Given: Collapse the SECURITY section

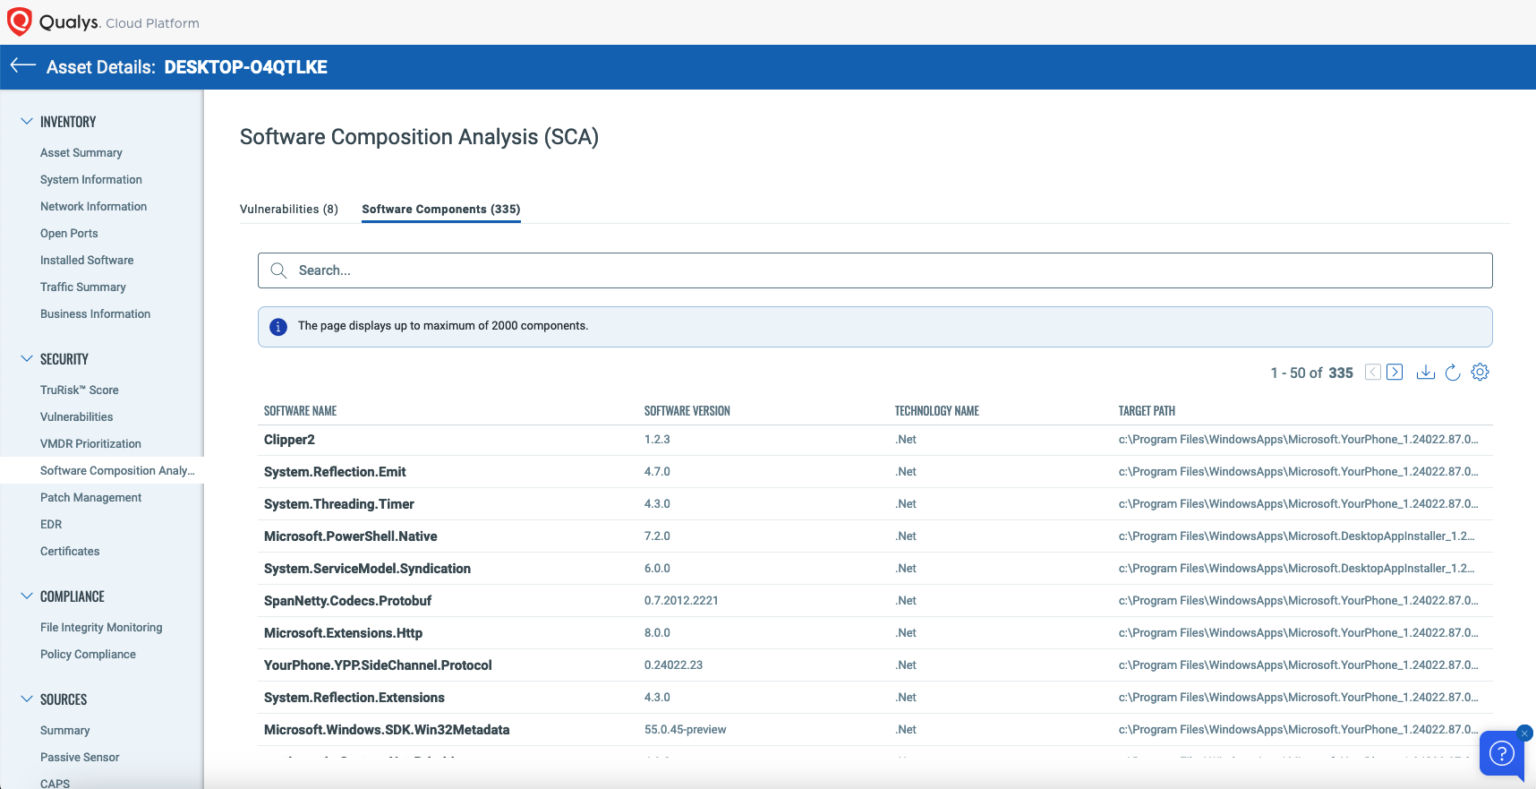Looking at the screenshot, I should (26, 358).
